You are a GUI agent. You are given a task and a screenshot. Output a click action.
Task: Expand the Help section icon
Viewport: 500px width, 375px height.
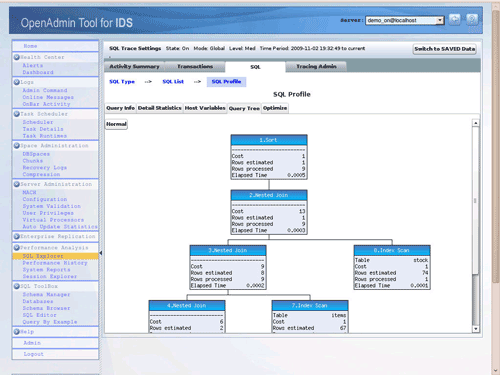coord(17,332)
